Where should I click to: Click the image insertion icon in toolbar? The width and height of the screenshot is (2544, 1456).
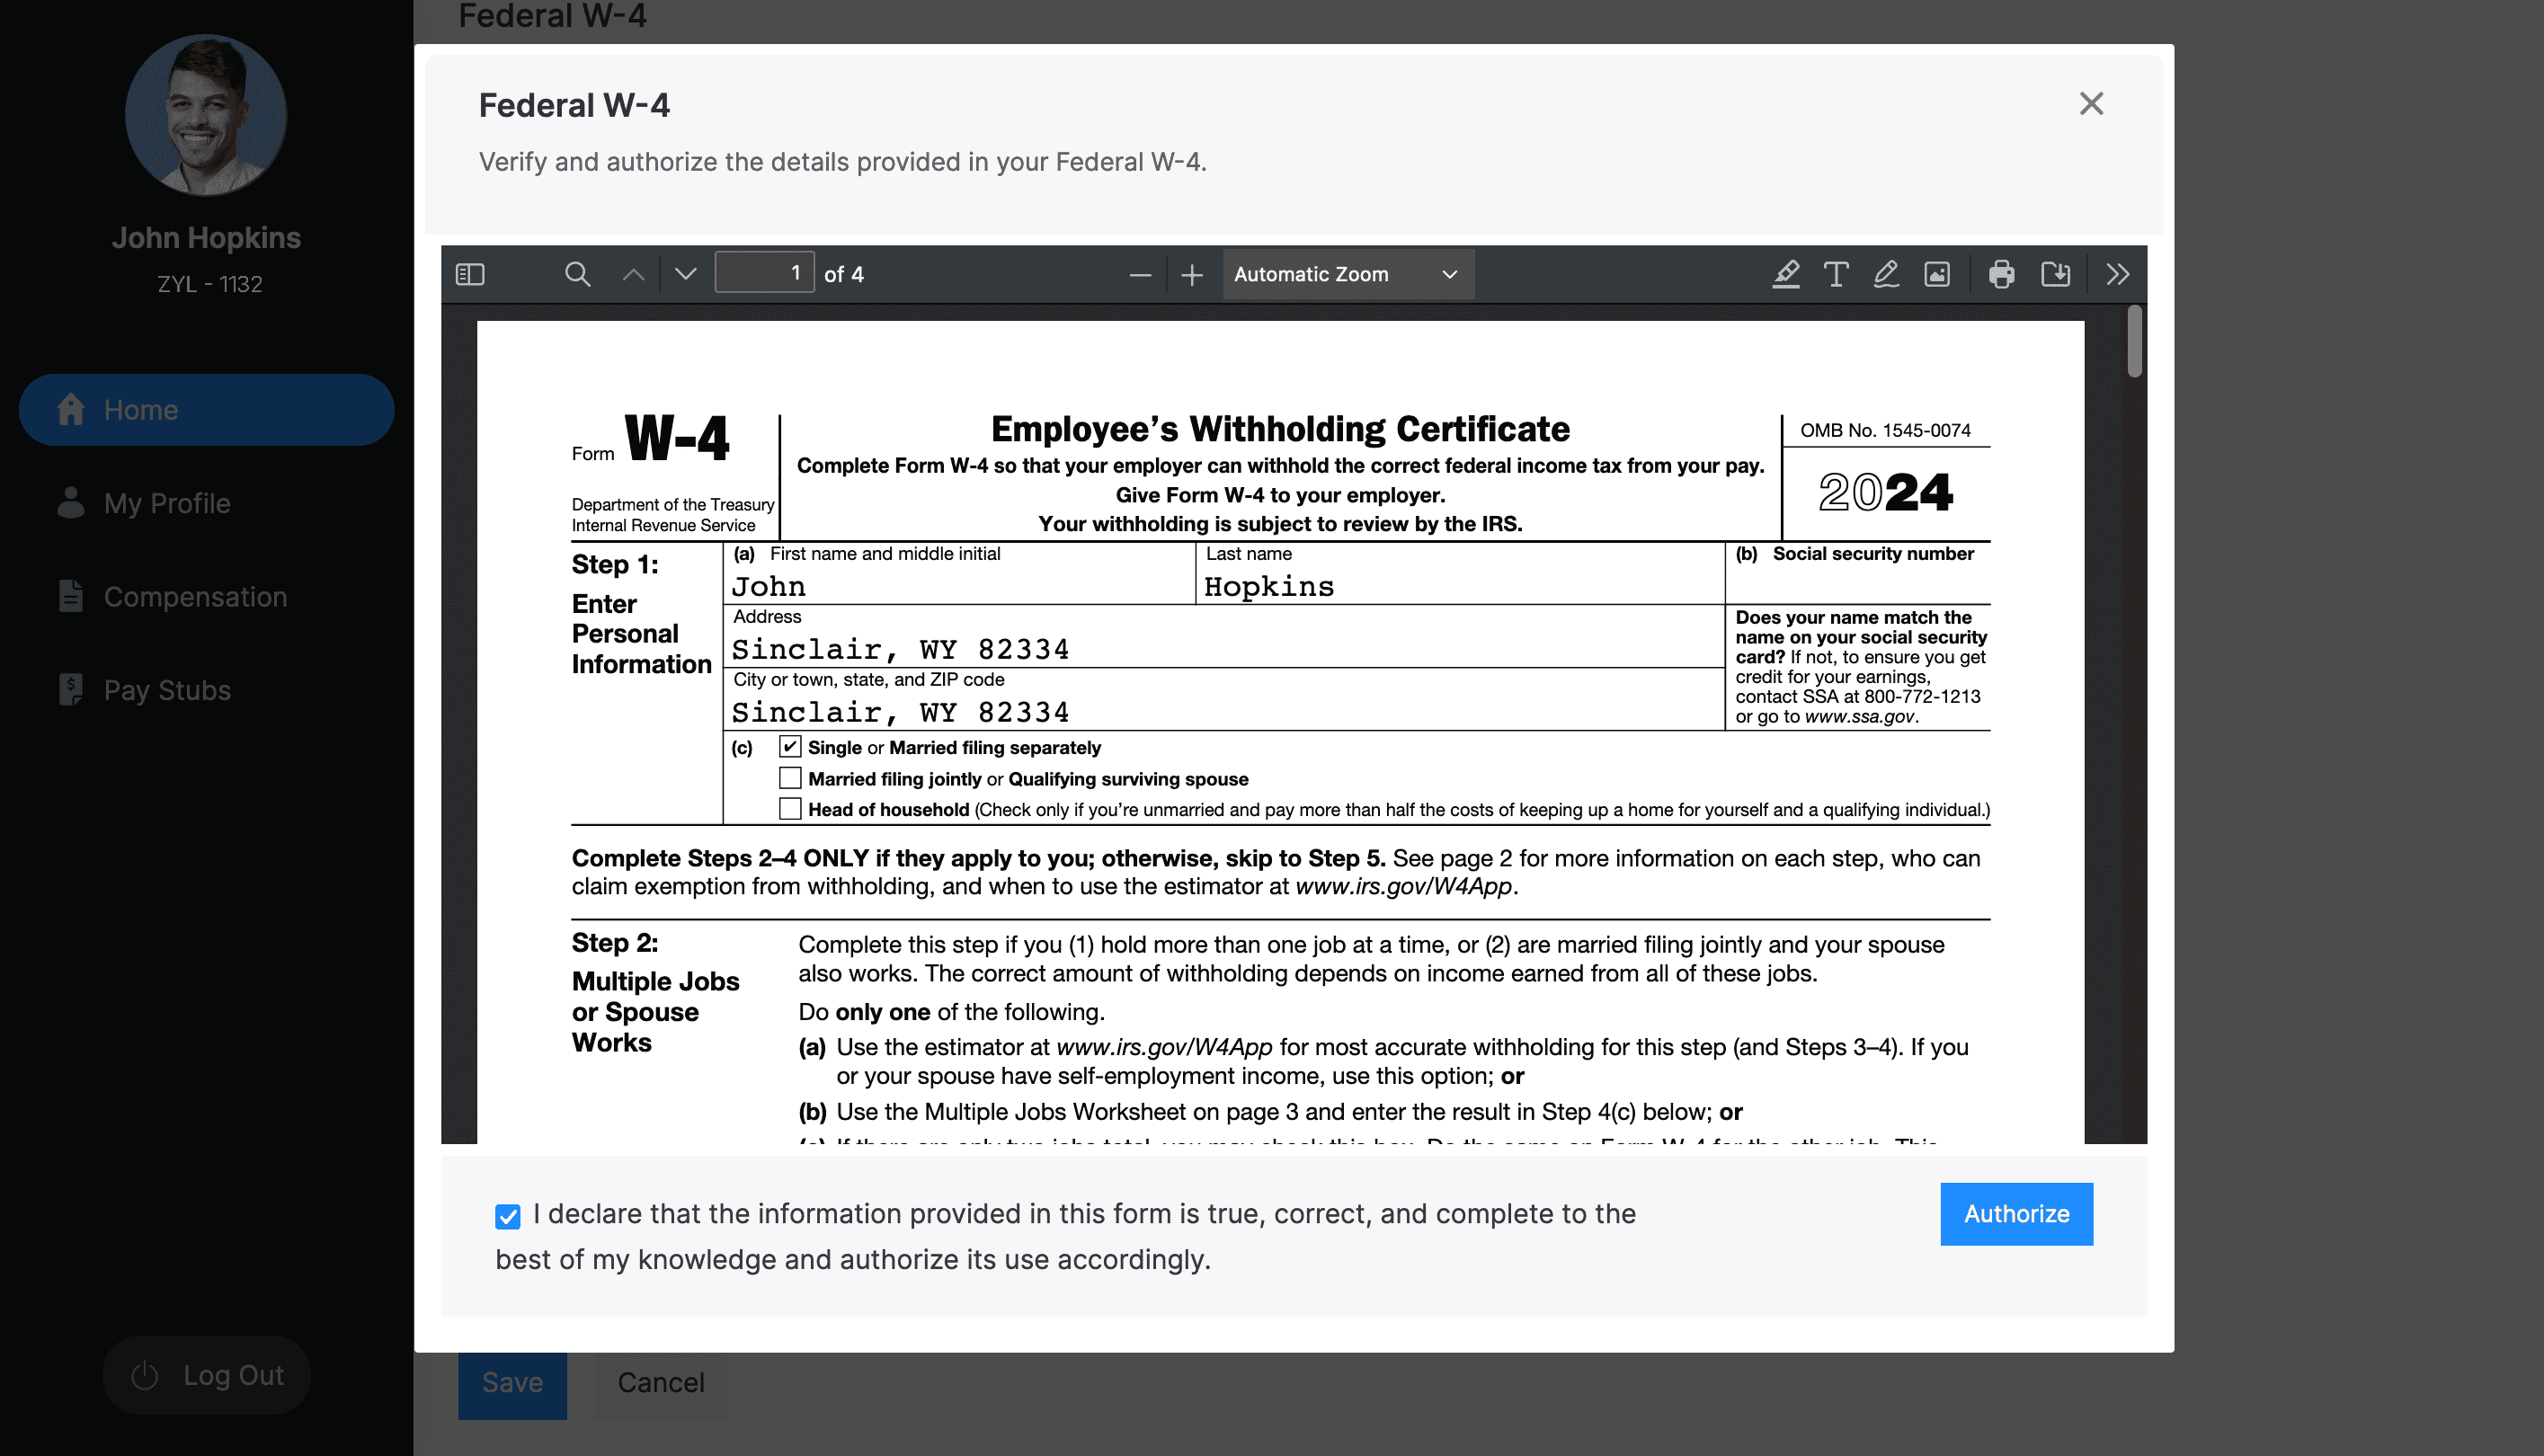1936,274
